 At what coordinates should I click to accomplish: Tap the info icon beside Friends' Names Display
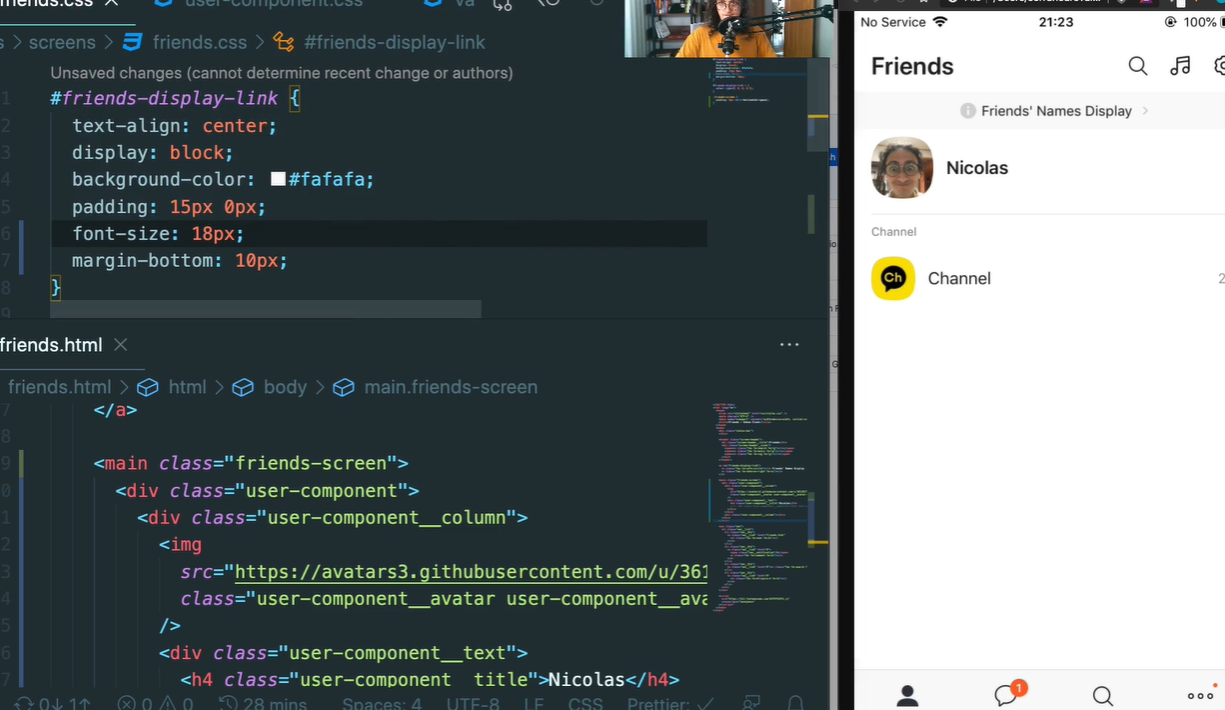pos(968,111)
